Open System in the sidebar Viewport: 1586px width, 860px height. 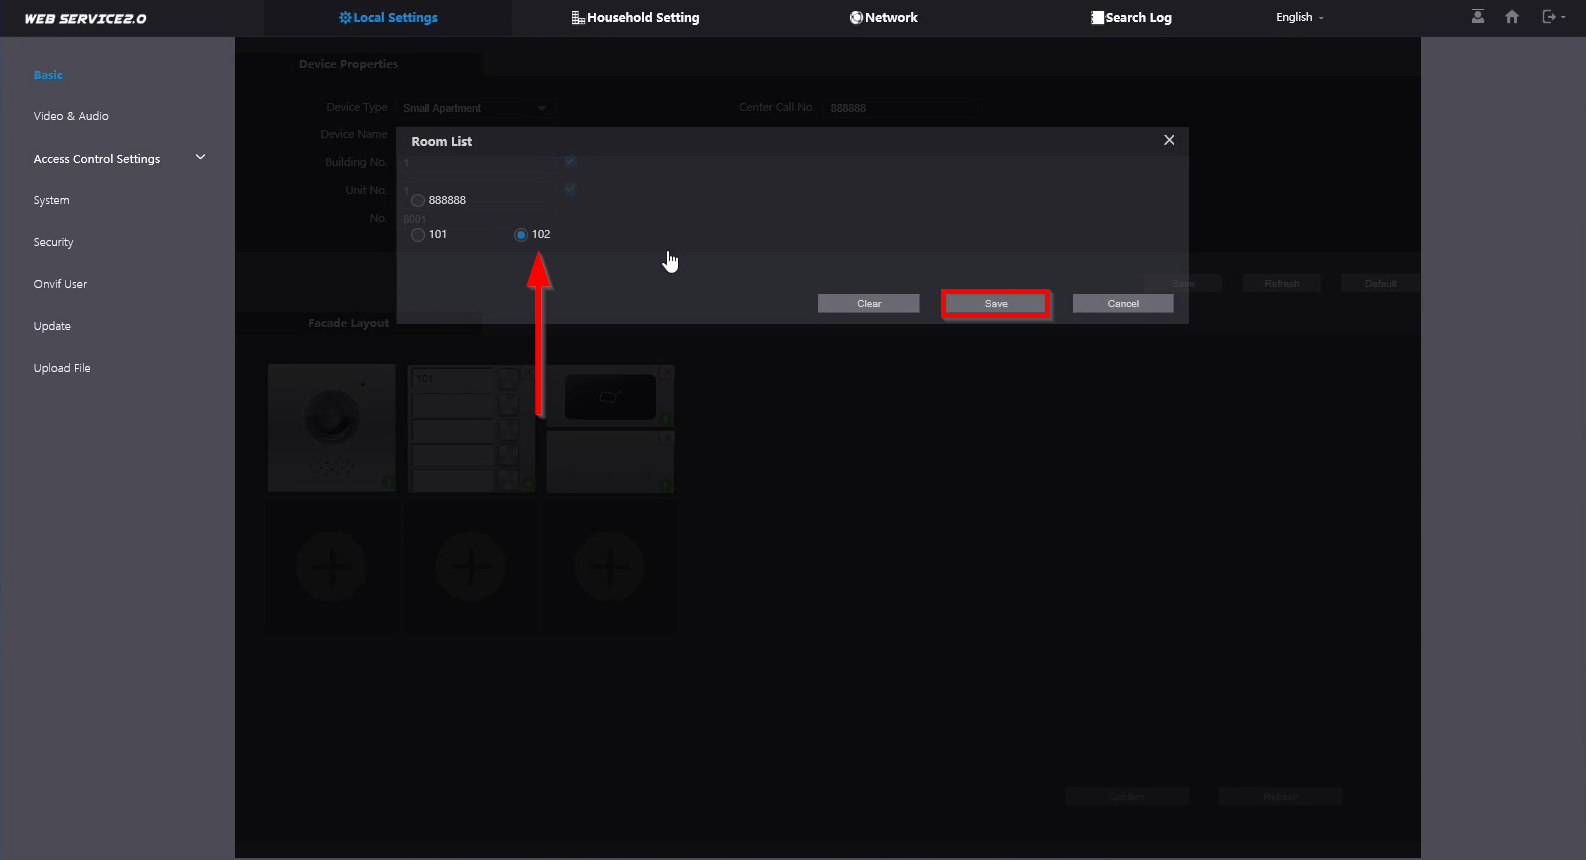[x=51, y=200]
